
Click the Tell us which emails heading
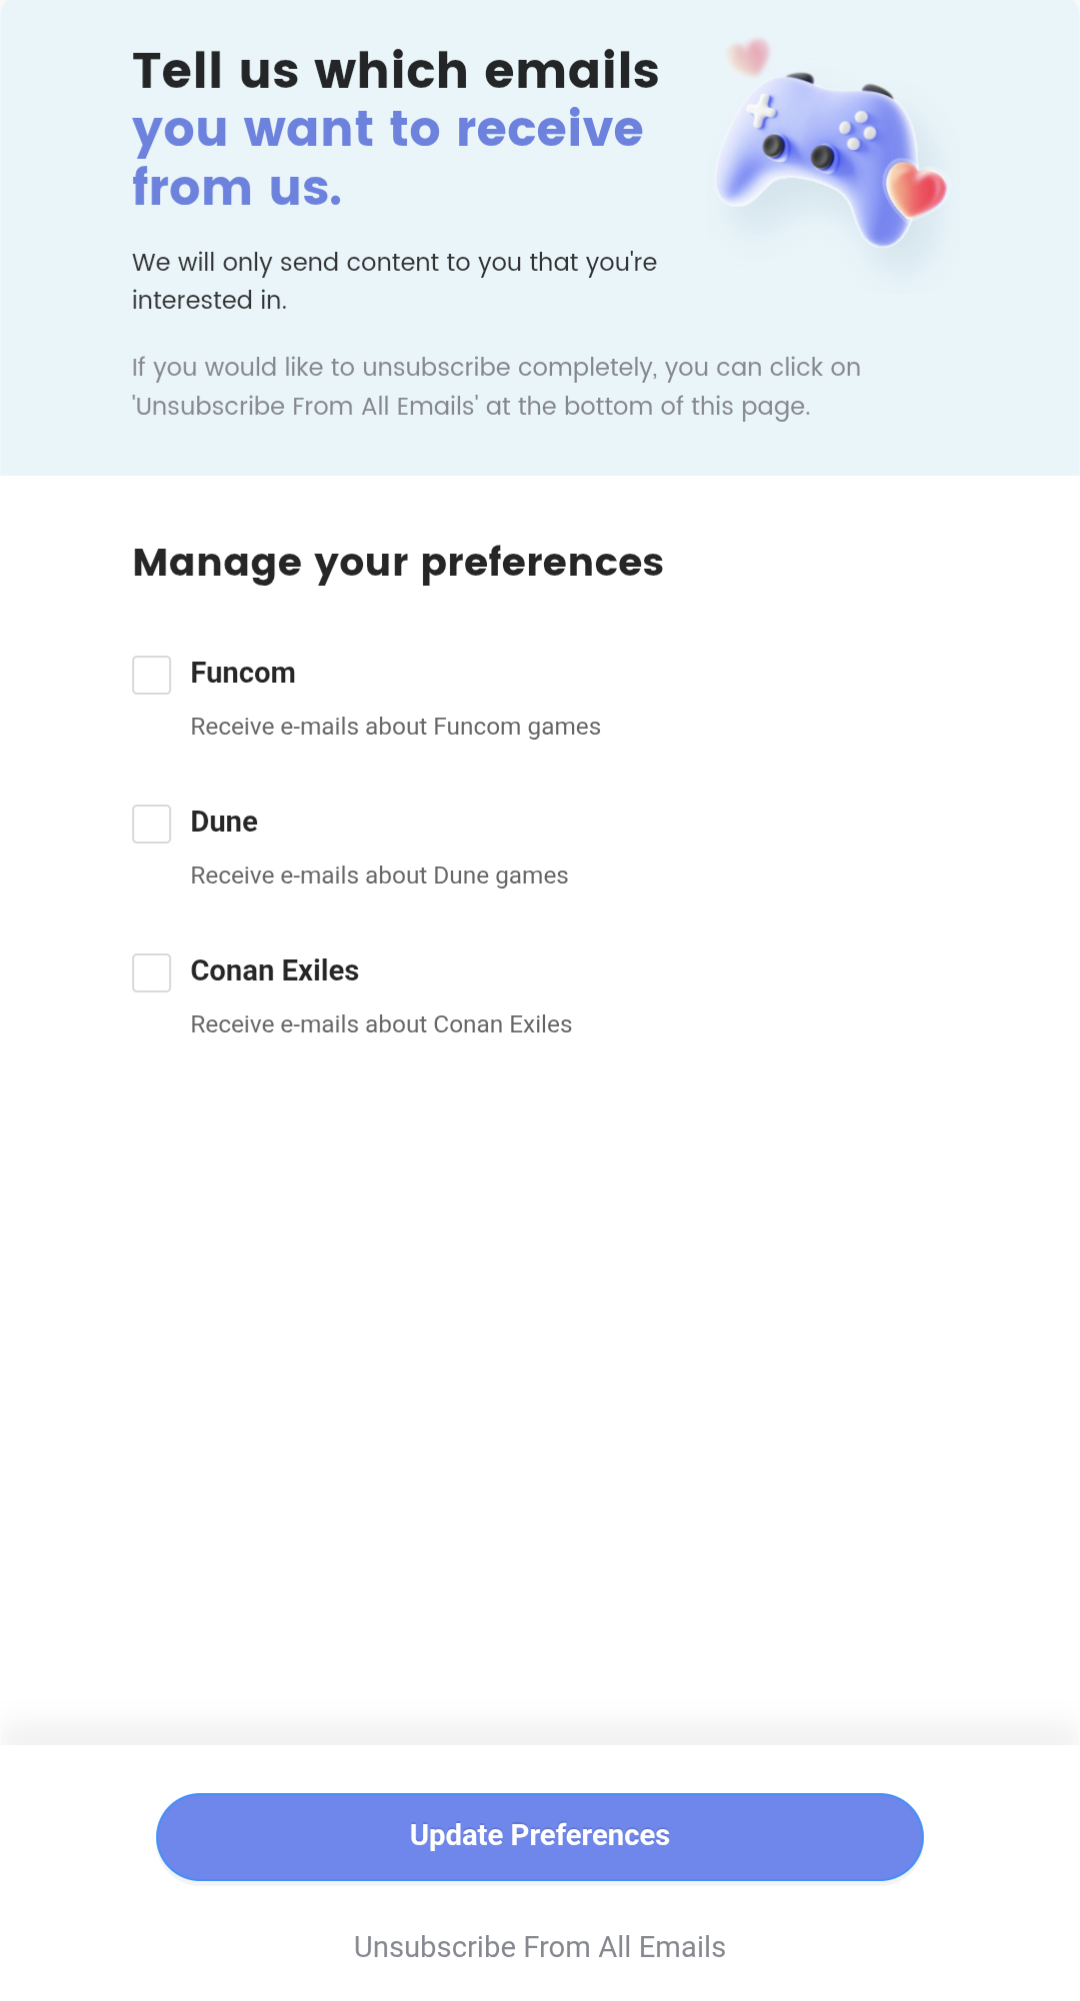396,70
